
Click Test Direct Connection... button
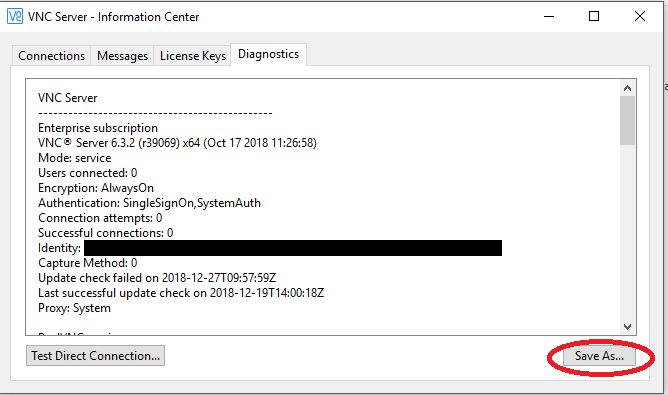tap(95, 356)
